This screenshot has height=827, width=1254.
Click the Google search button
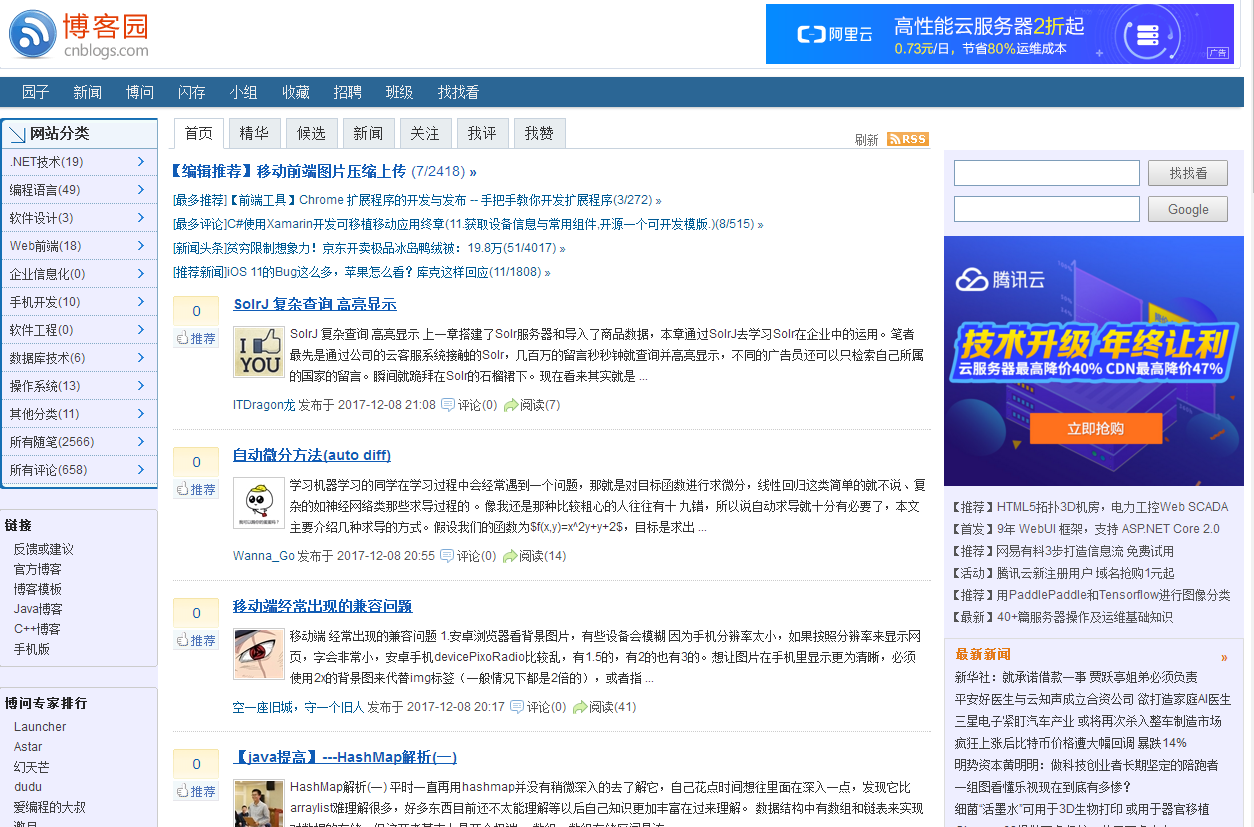(1188, 209)
